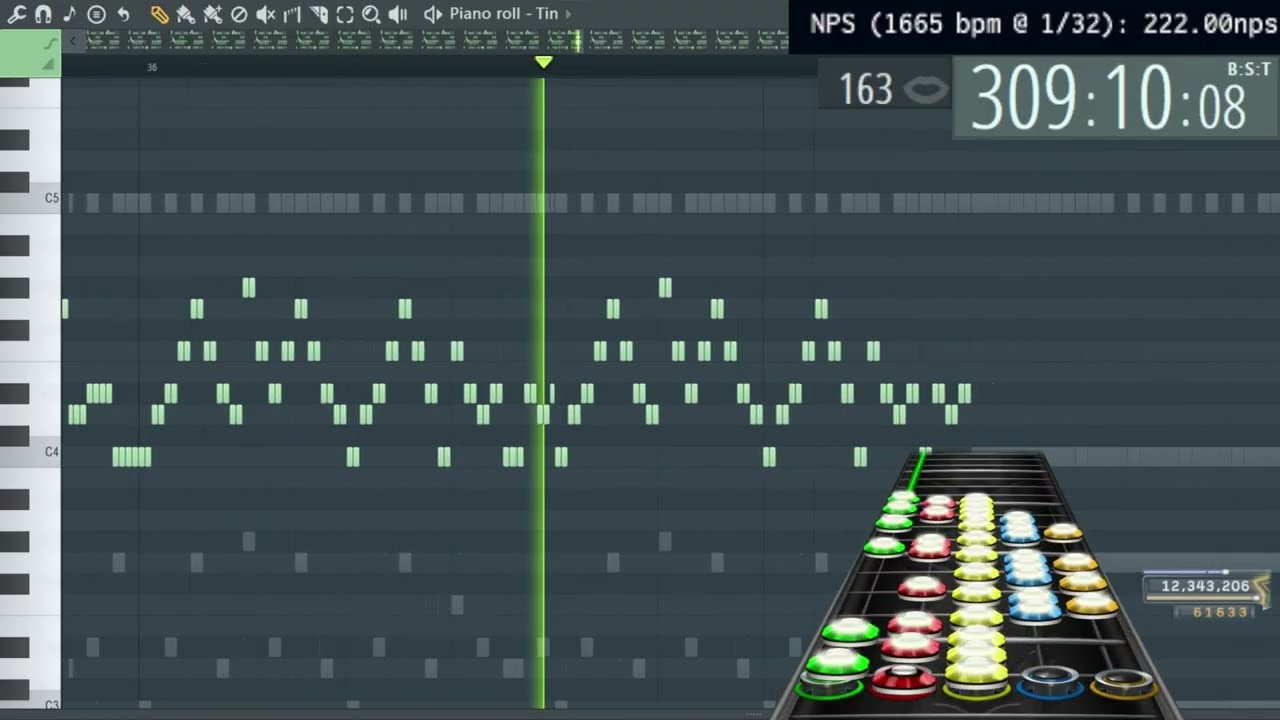Select the Delete tool
Image resolution: width=1280 pixels, height=720 pixels.
(x=239, y=14)
